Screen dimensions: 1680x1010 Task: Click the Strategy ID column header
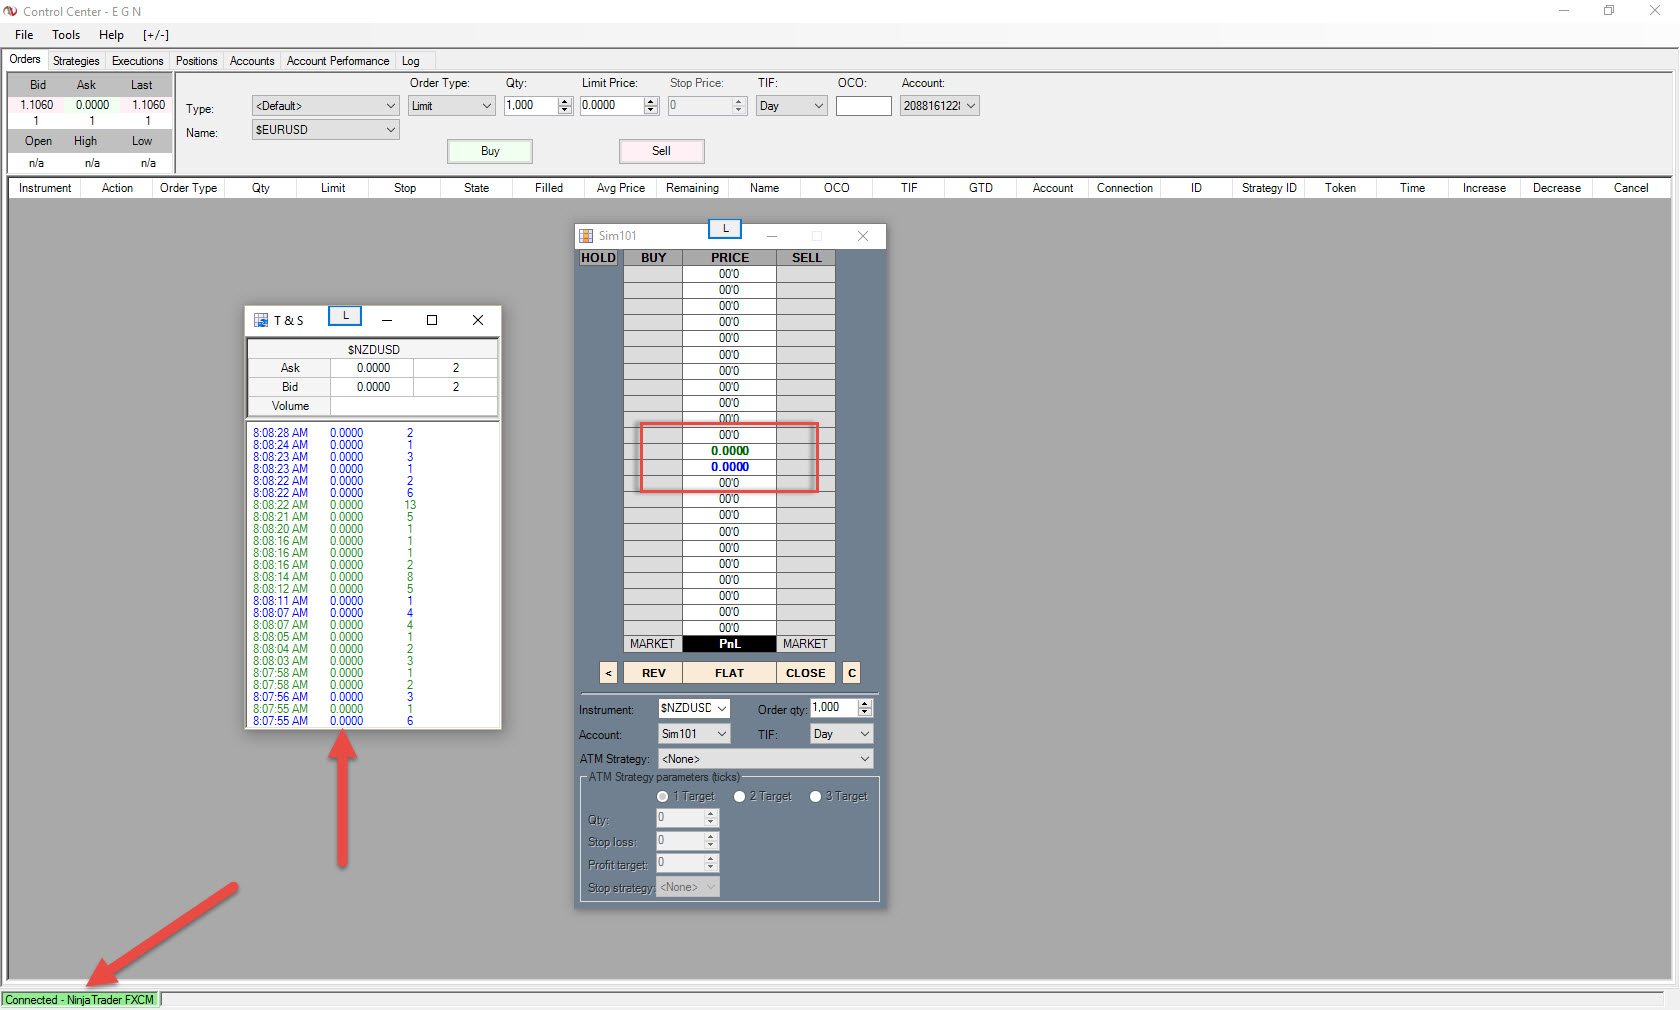pyautogui.click(x=1269, y=188)
